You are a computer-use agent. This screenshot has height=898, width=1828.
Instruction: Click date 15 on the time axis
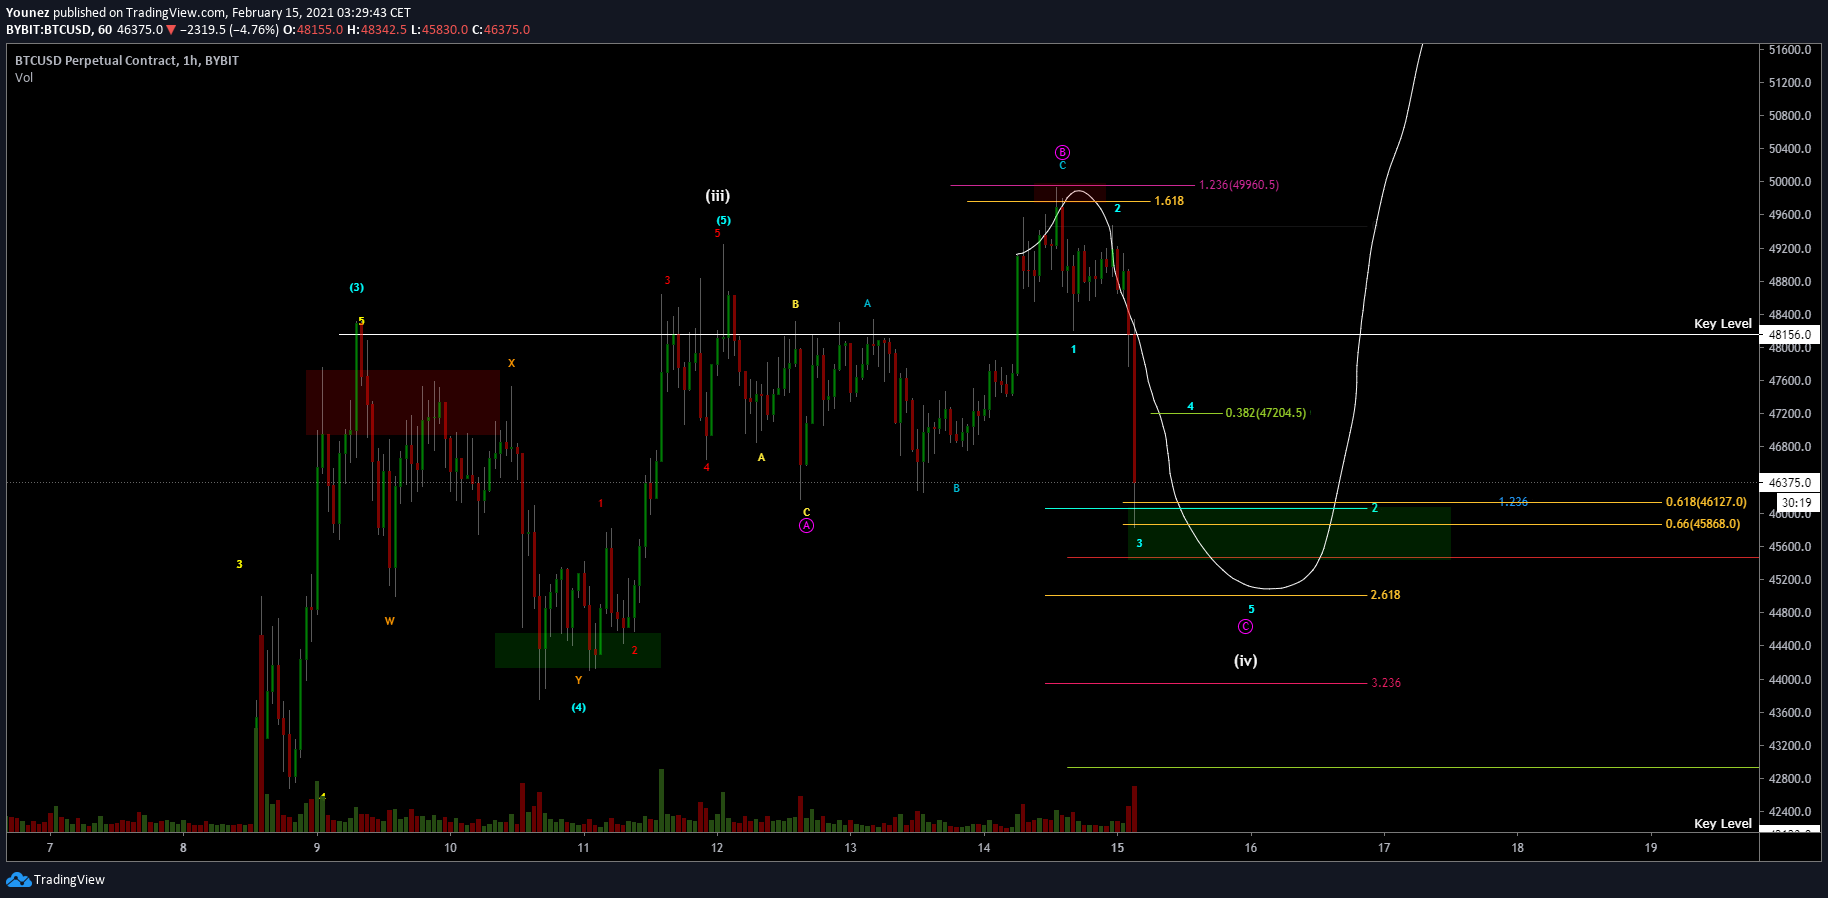(x=1117, y=848)
